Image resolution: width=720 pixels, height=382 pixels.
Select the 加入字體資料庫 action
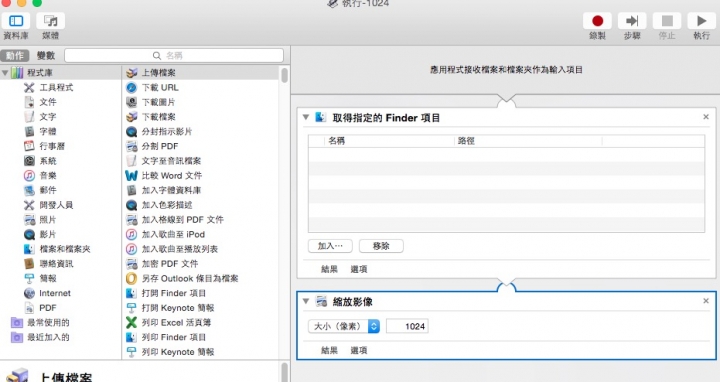[x=171, y=190]
